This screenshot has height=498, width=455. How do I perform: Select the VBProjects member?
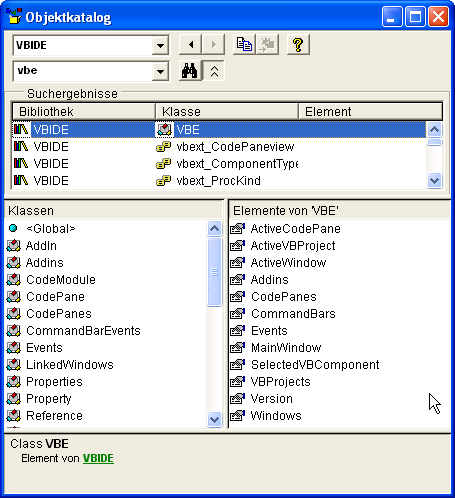[280, 382]
